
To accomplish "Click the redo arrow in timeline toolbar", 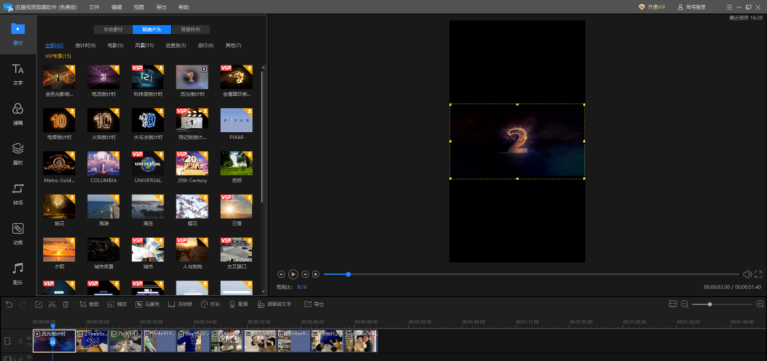I will click(x=23, y=304).
